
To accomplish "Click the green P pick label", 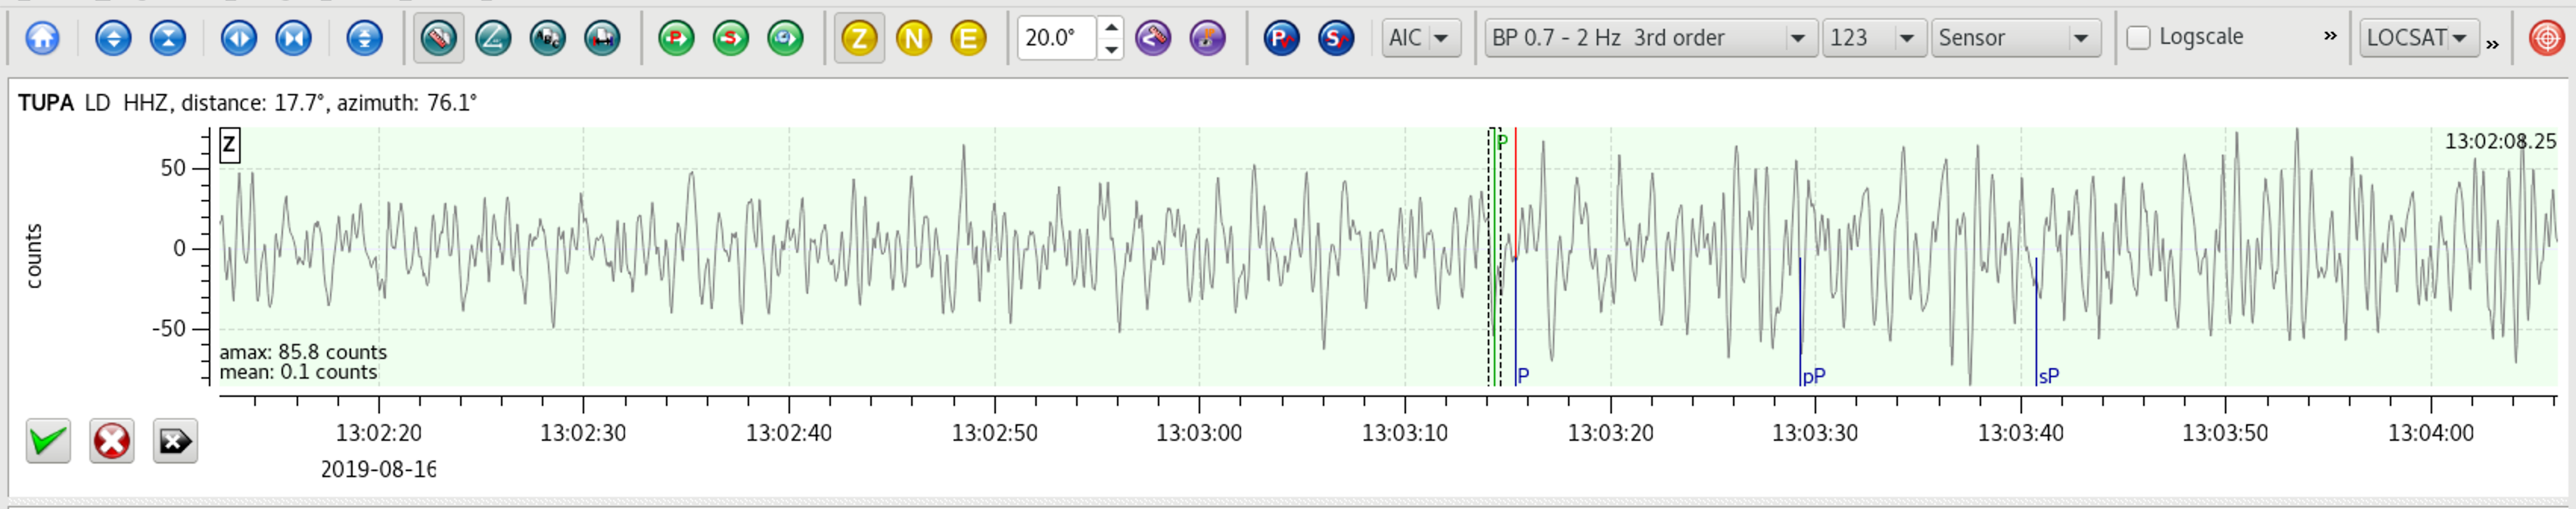I will pyautogui.click(x=1502, y=142).
